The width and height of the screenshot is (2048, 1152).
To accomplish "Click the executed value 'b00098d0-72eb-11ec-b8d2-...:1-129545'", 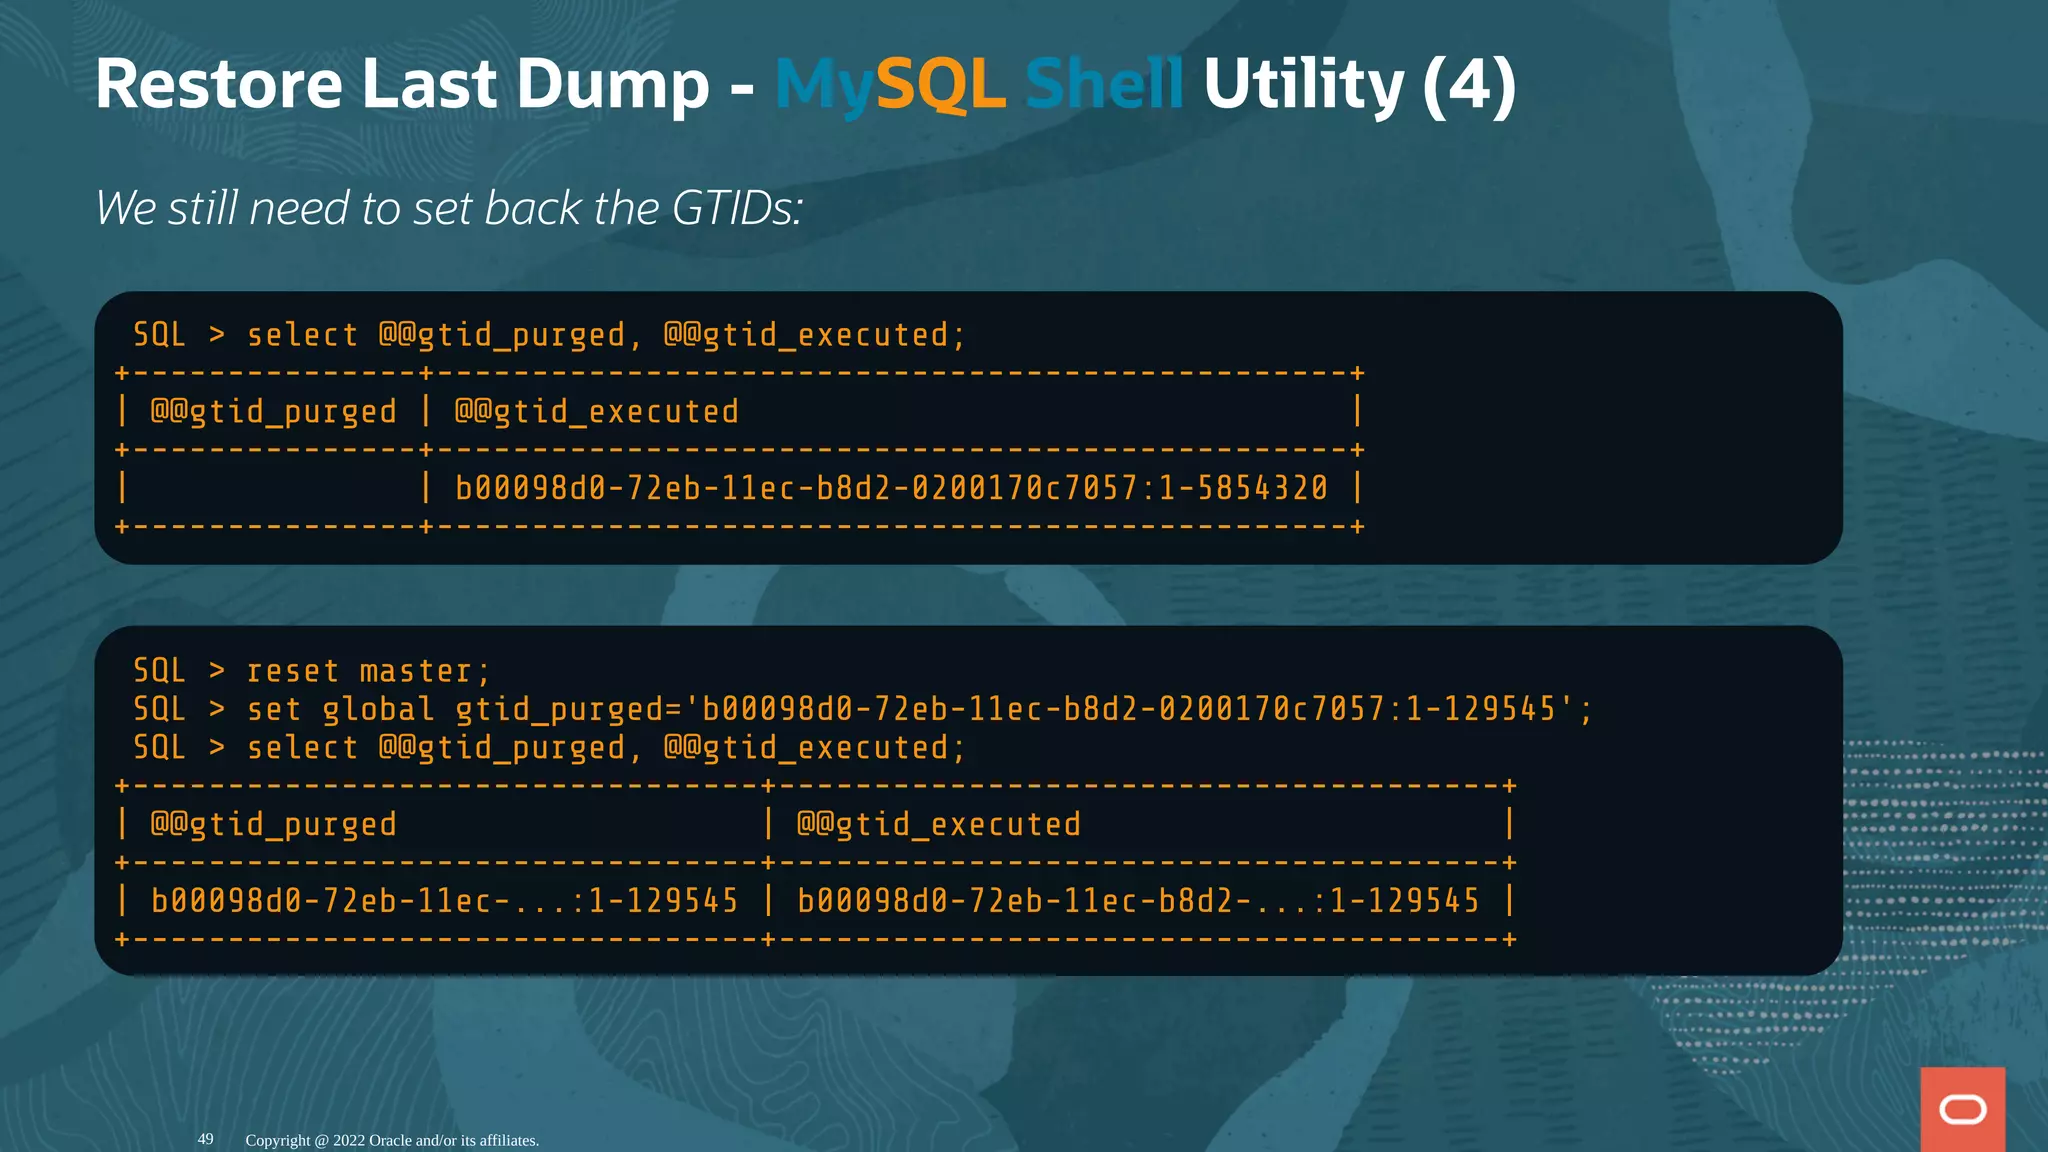I will (x=1138, y=901).
